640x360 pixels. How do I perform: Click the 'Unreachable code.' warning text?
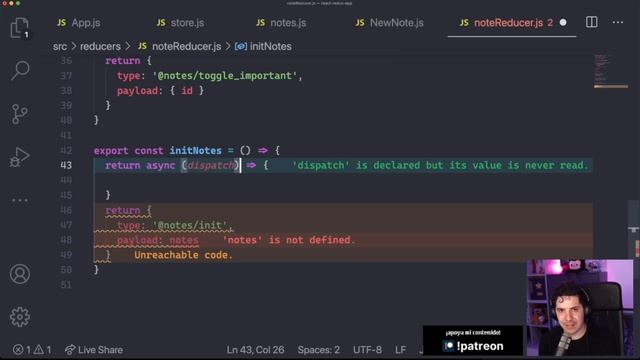tap(183, 255)
